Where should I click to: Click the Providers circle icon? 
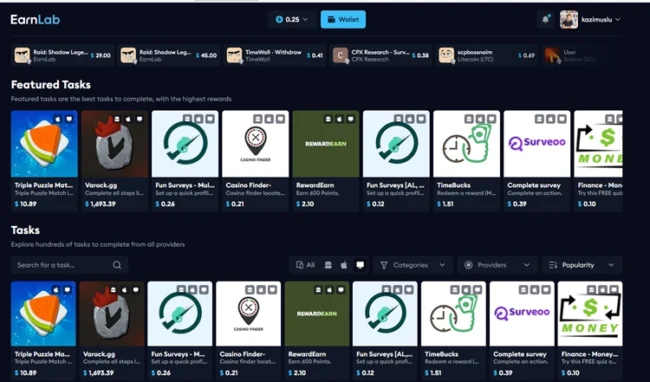point(468,265)
